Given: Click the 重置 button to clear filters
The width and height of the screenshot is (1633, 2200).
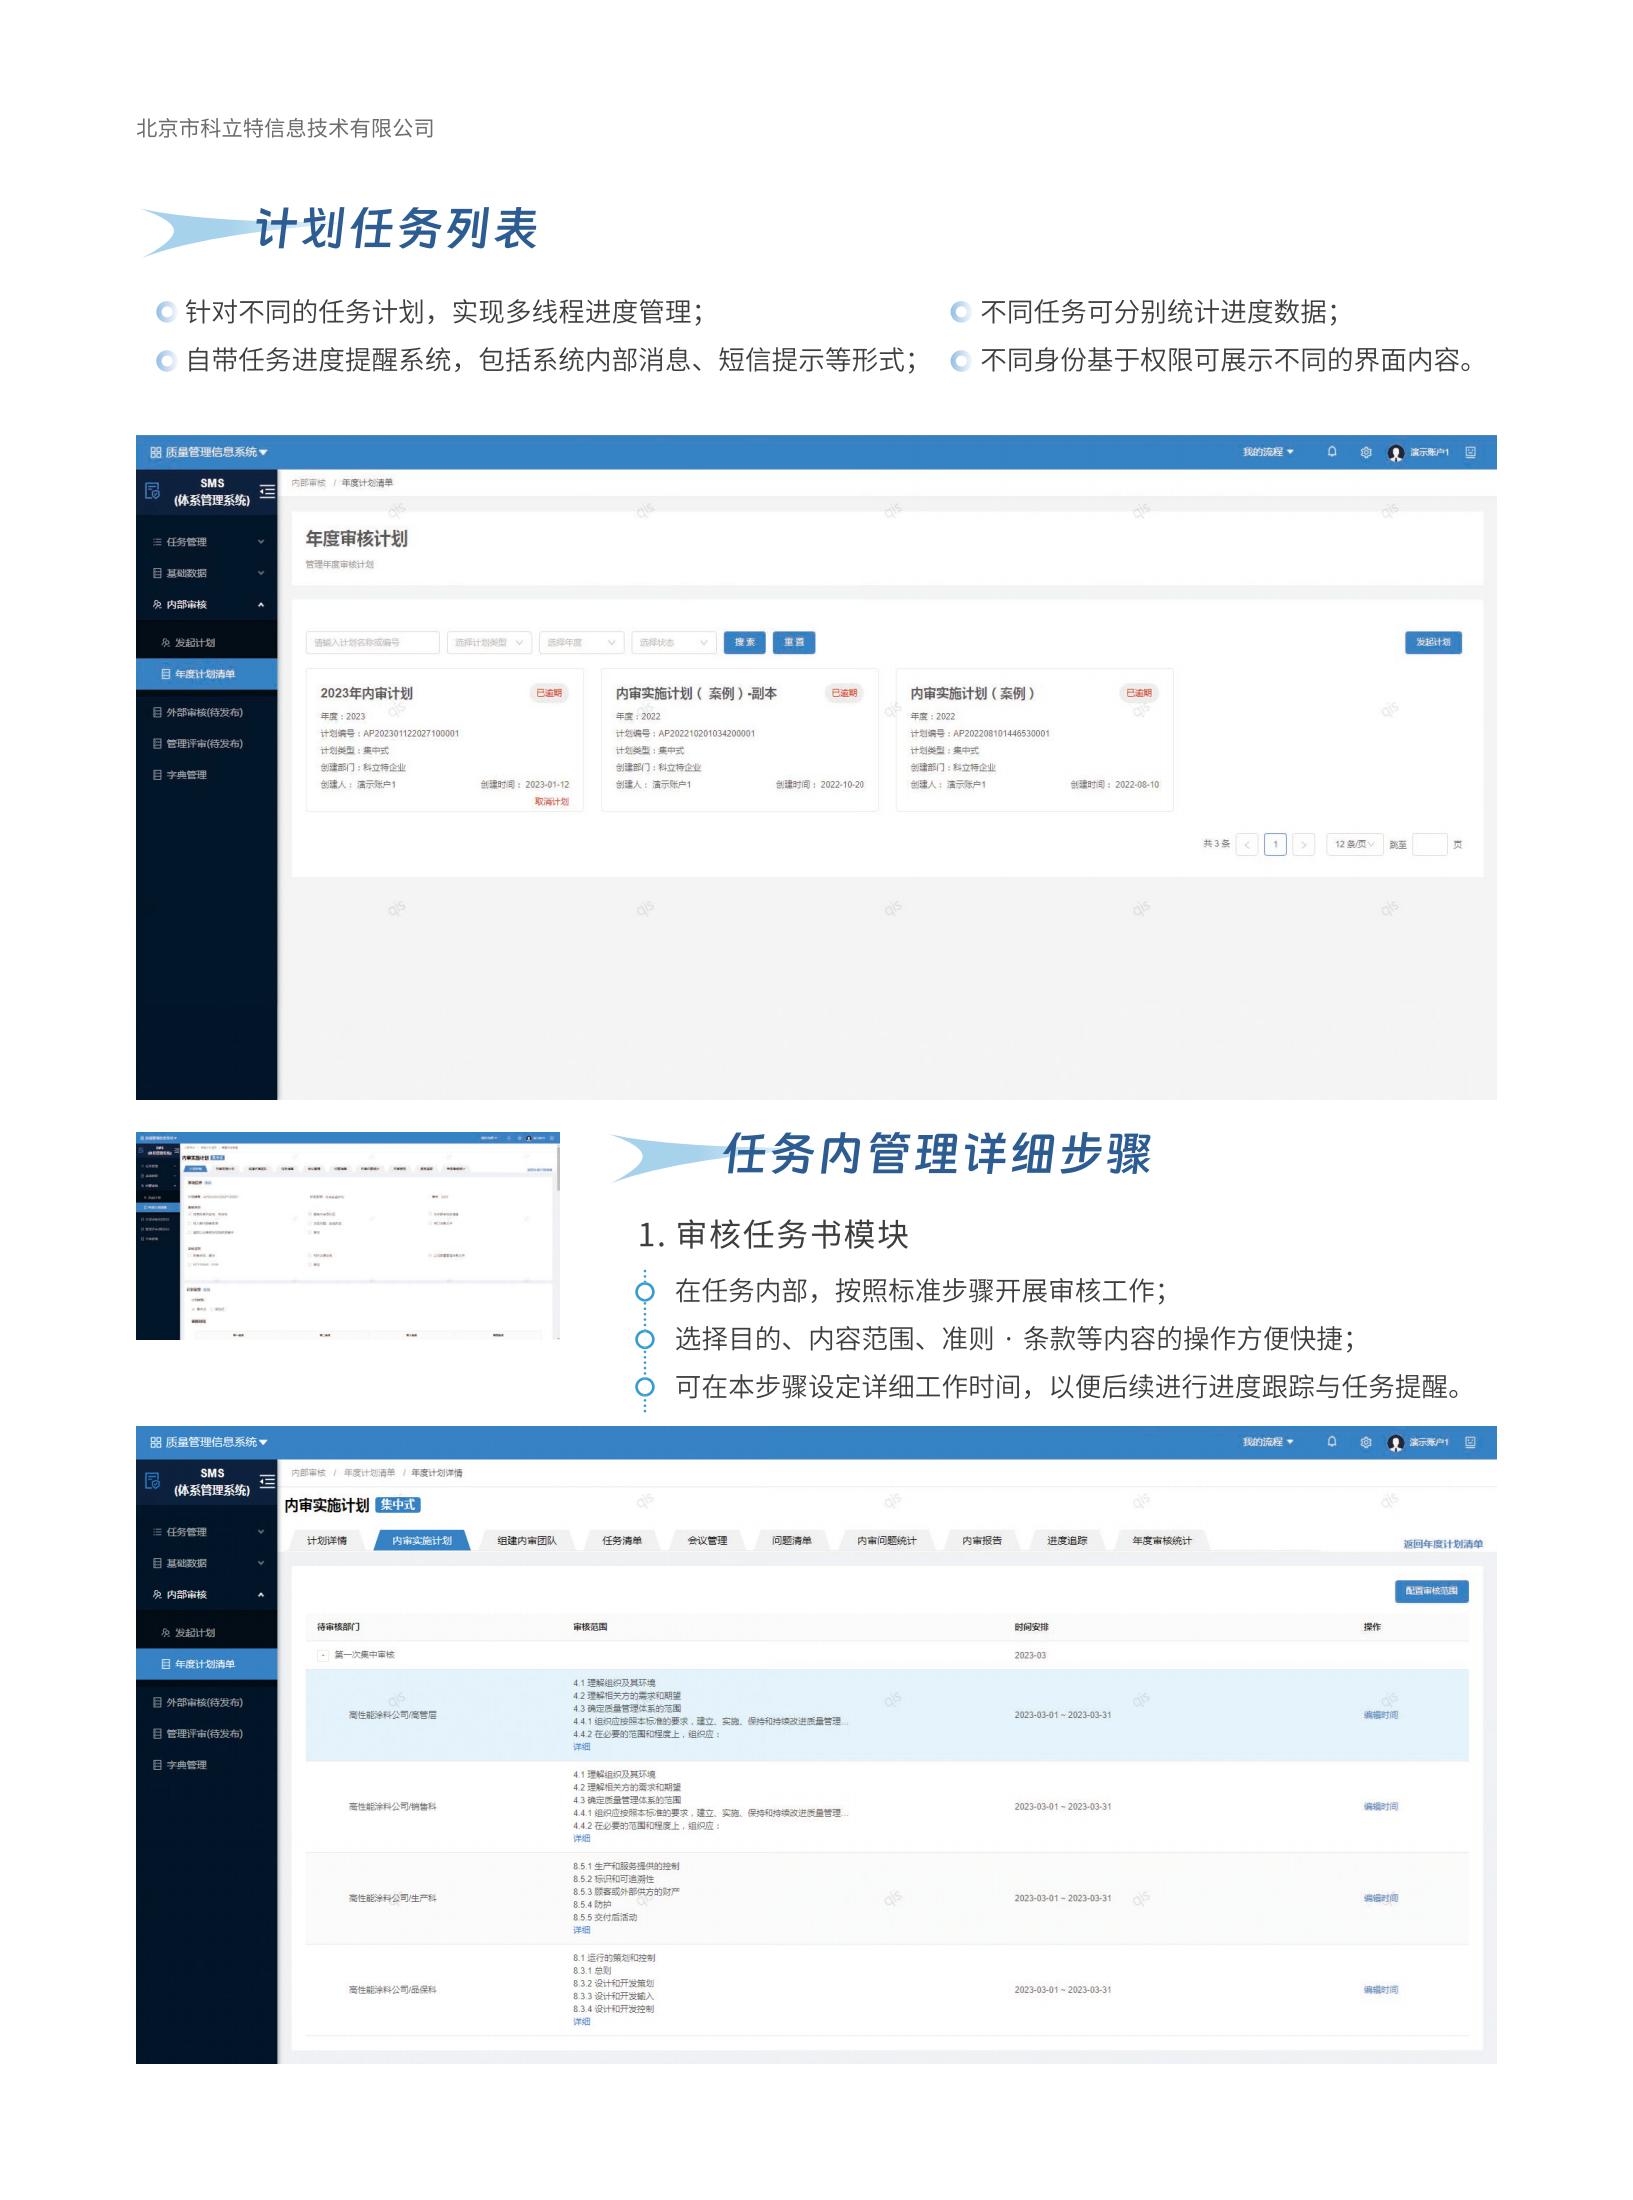Looking at the screenshot, I should click(x=794, y=642).
